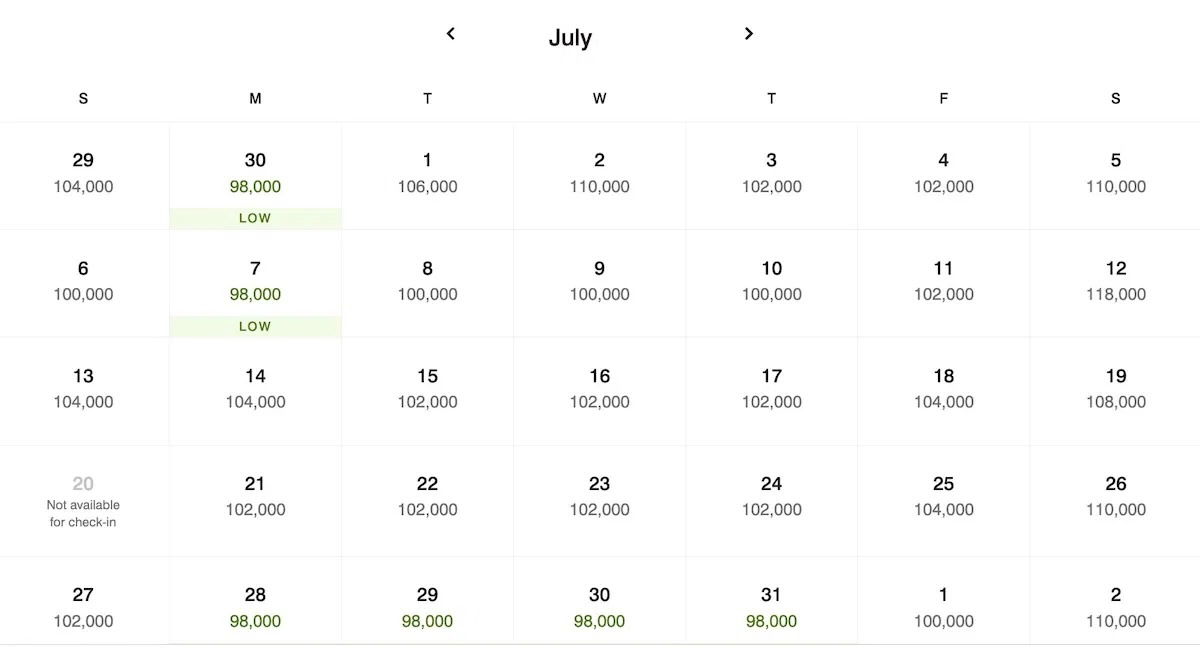This screenshot has width=1200, height=648.
Task: Click July 17 Thursday date
Action: coord(771,389)
